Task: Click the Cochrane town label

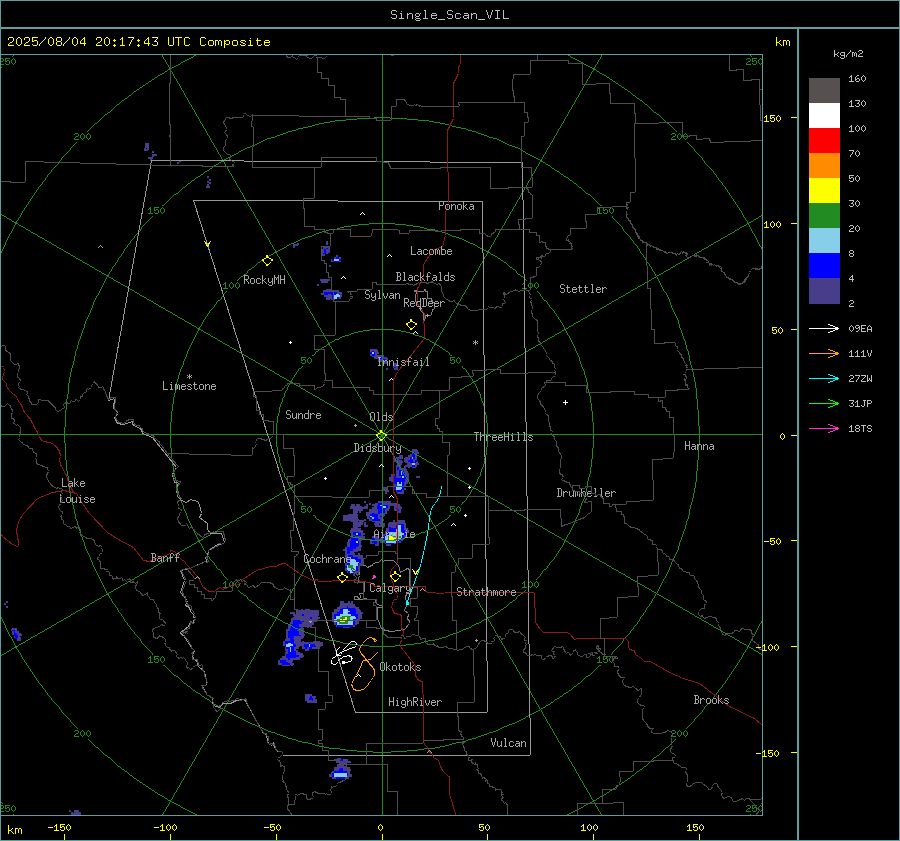Action: click(x=327, y=559)
